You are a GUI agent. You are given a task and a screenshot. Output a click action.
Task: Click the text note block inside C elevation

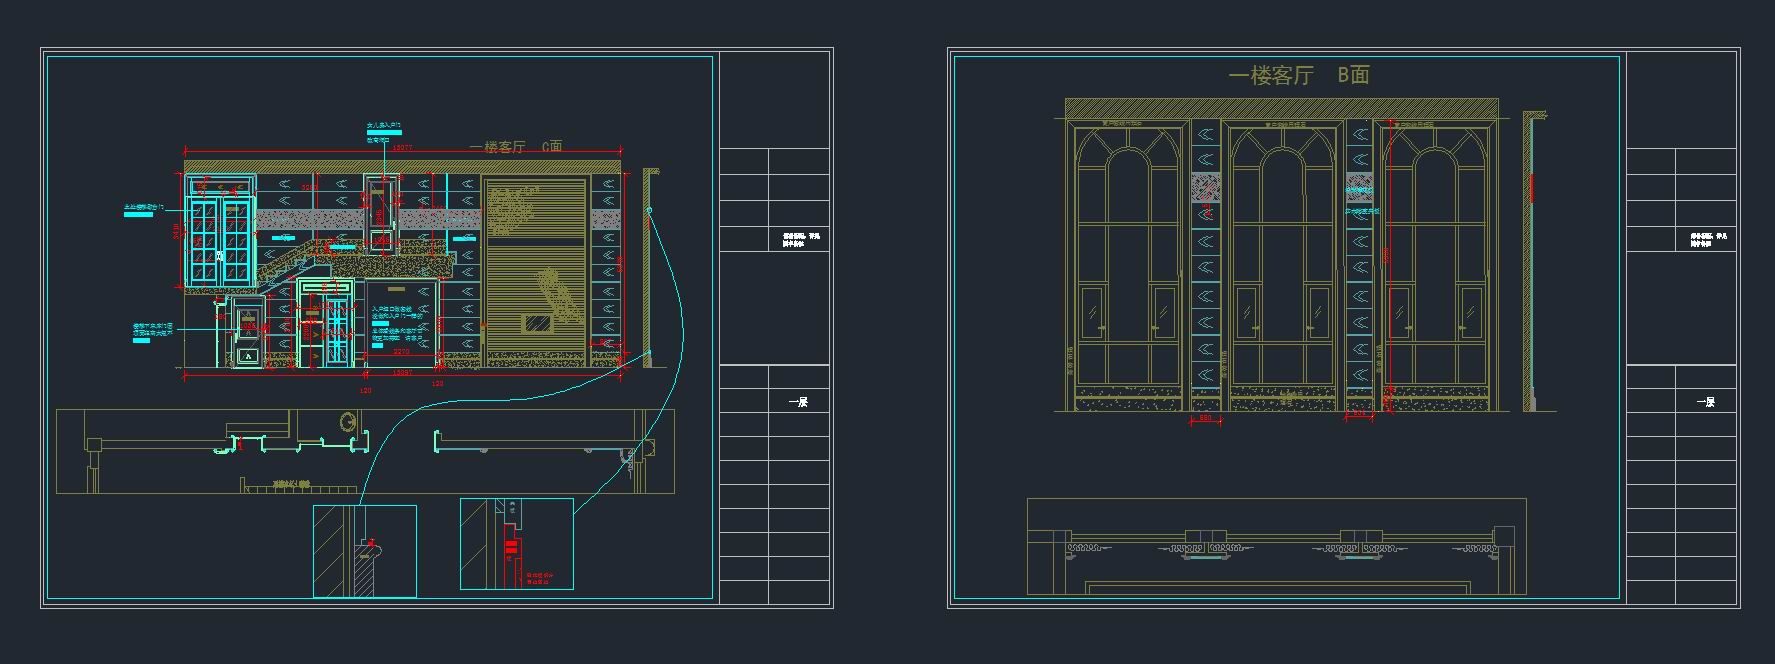397,325
